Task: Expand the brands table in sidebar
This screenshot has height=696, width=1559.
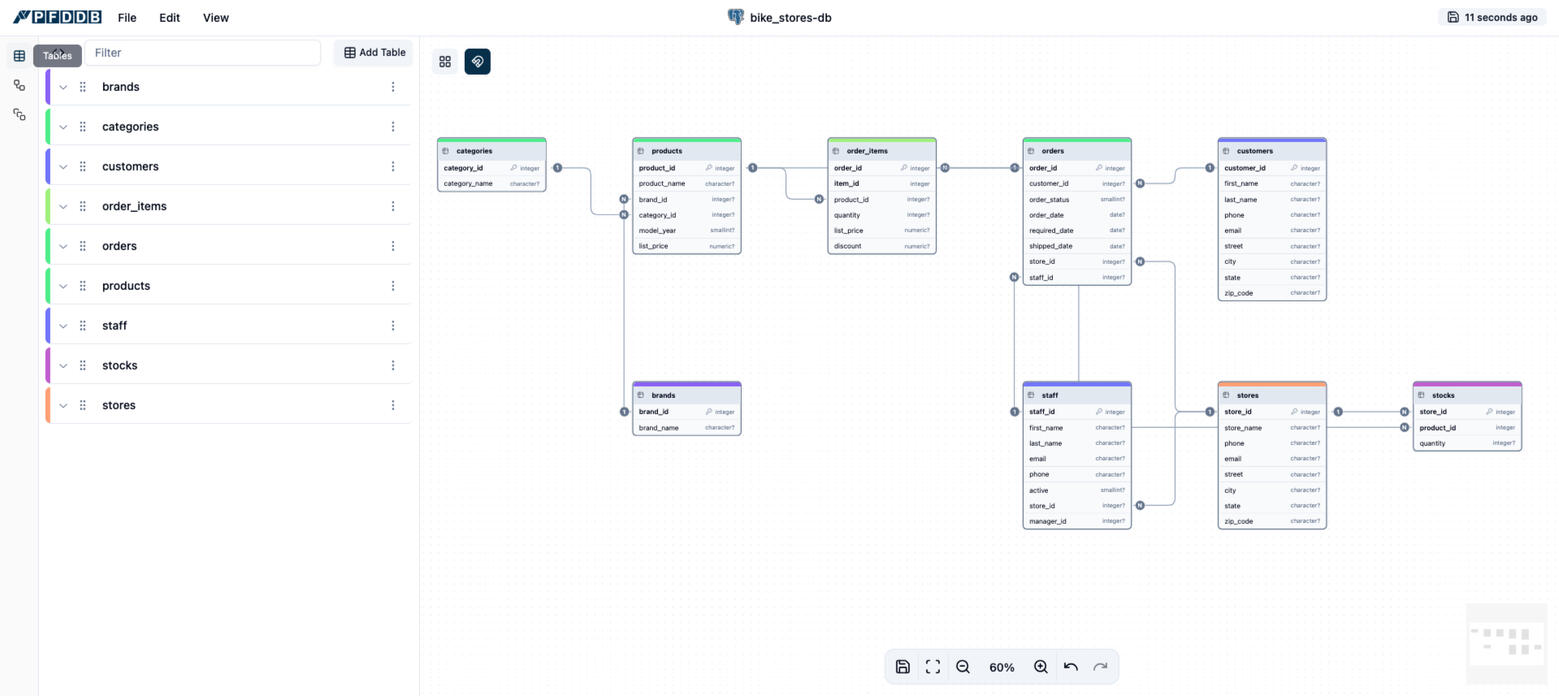Action: tap(63, 87)
